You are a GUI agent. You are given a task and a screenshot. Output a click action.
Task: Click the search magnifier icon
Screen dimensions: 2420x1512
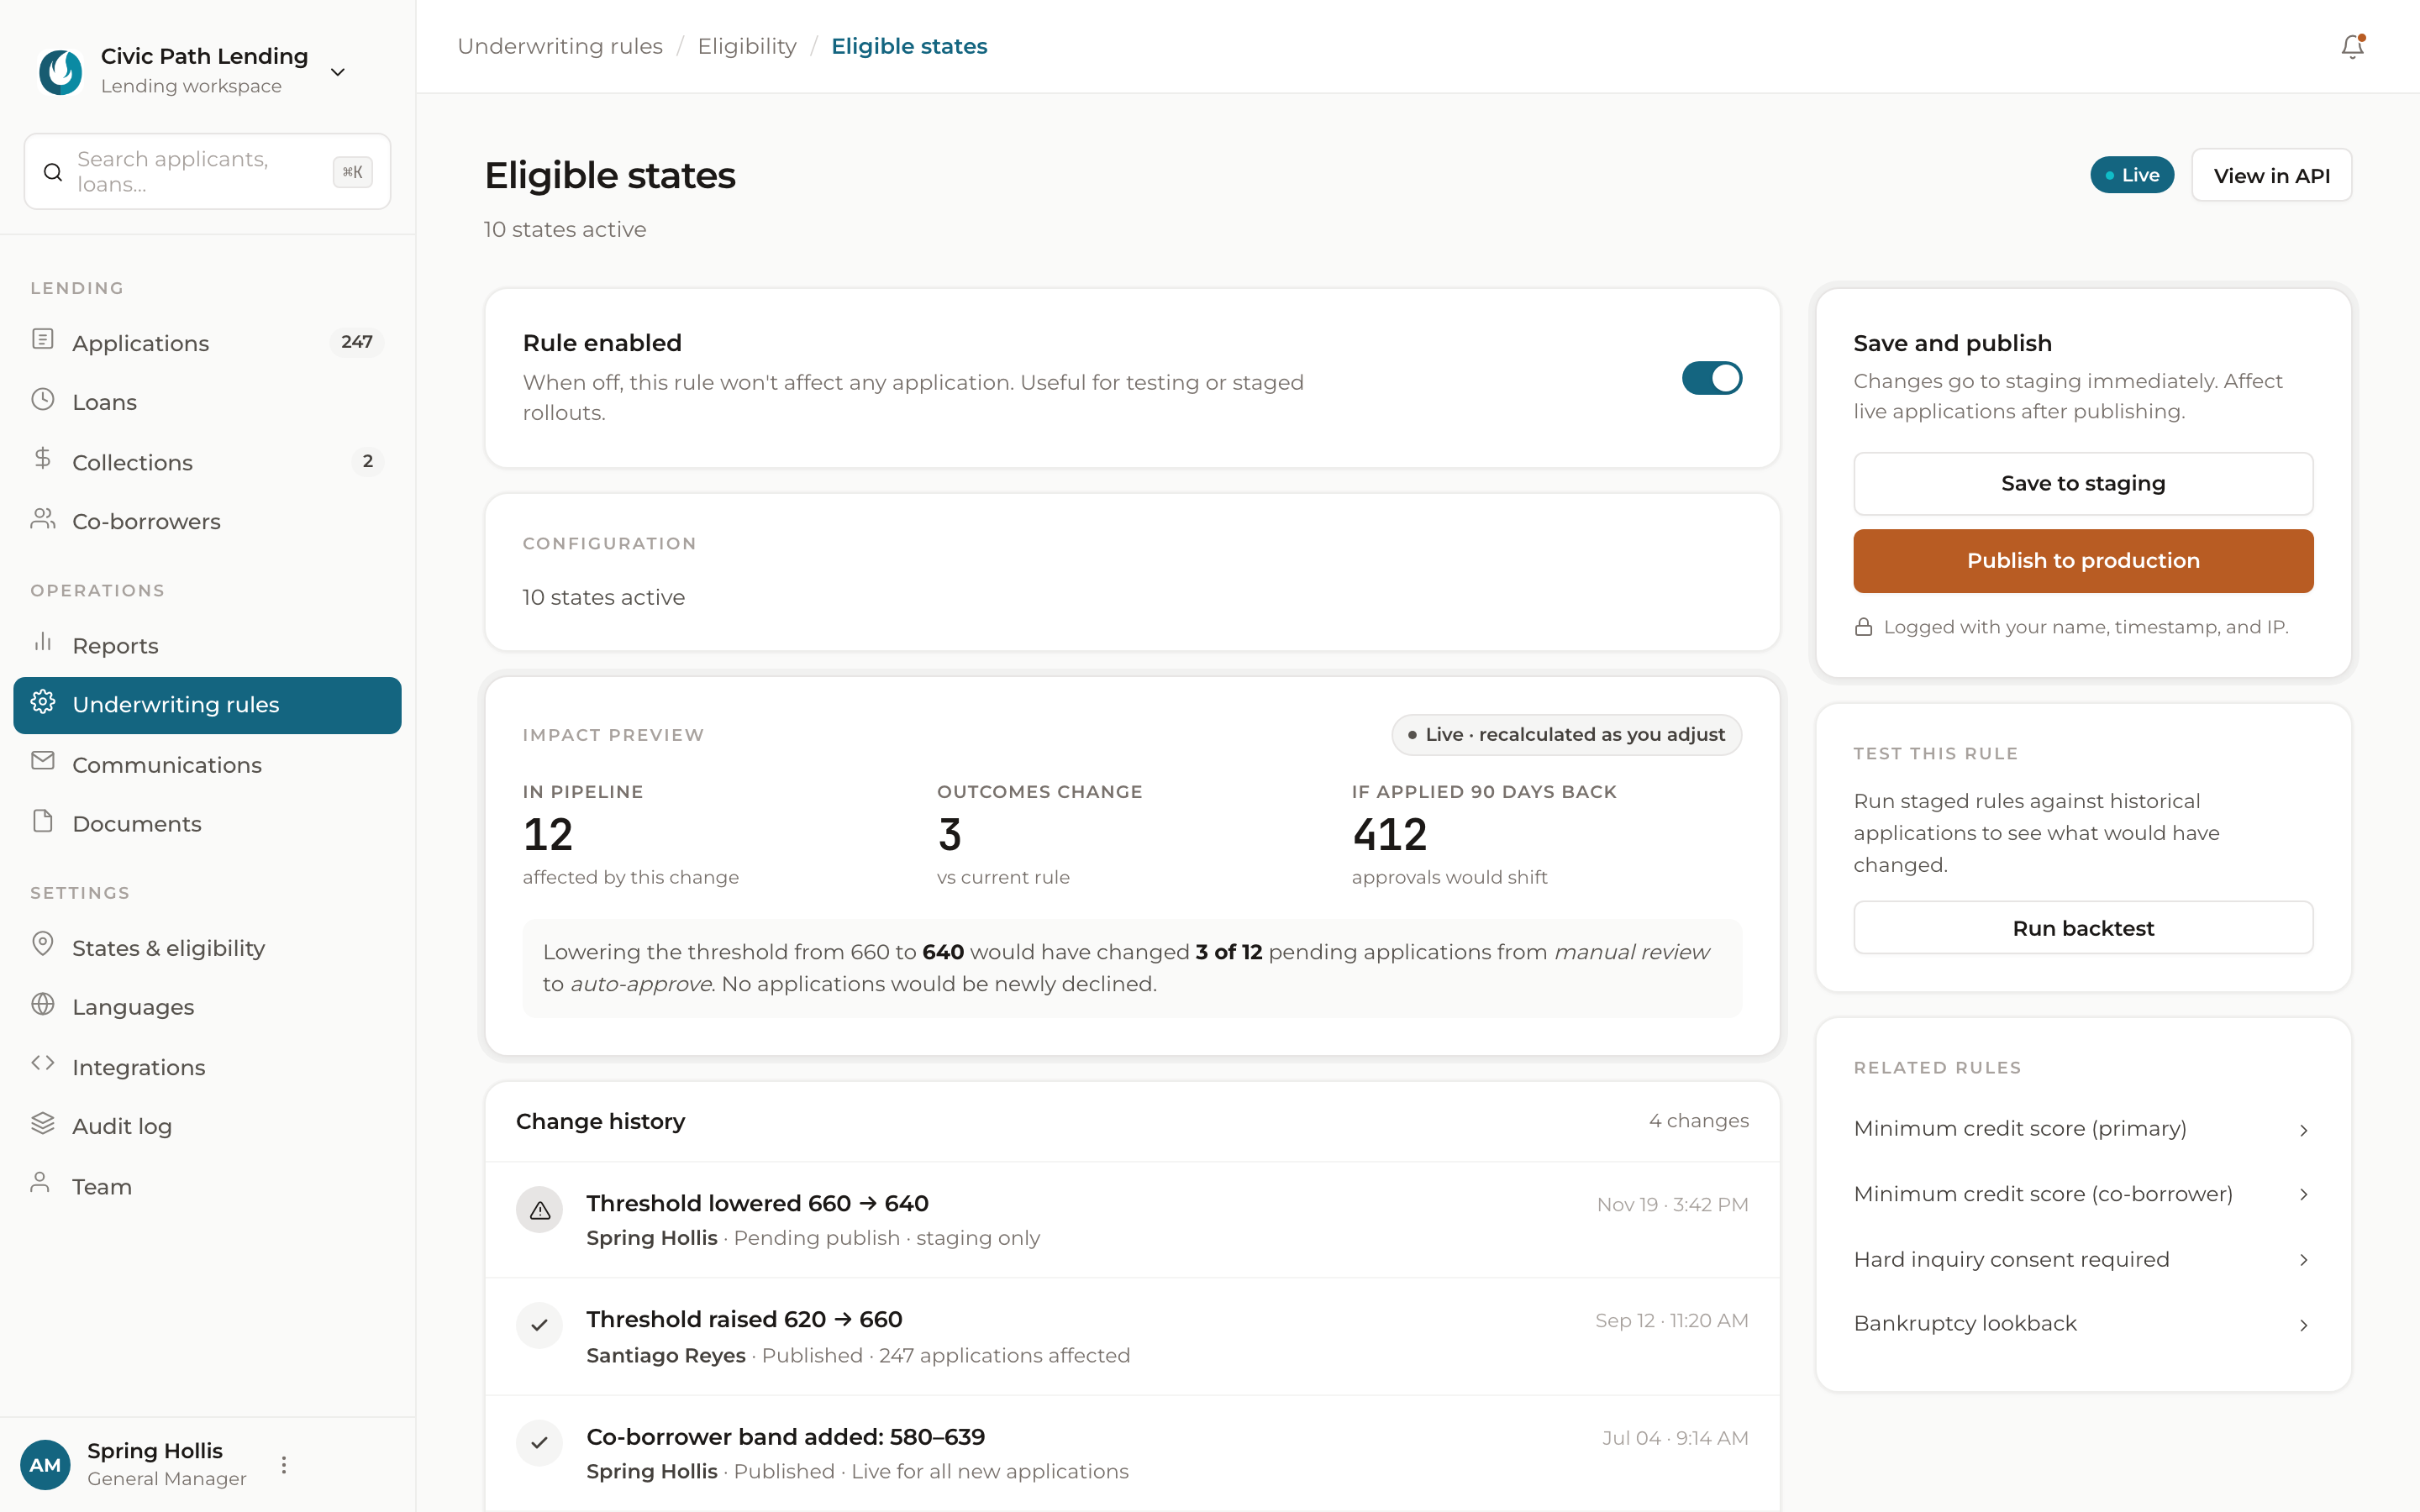pyautogui.click(x=53, y=172)
